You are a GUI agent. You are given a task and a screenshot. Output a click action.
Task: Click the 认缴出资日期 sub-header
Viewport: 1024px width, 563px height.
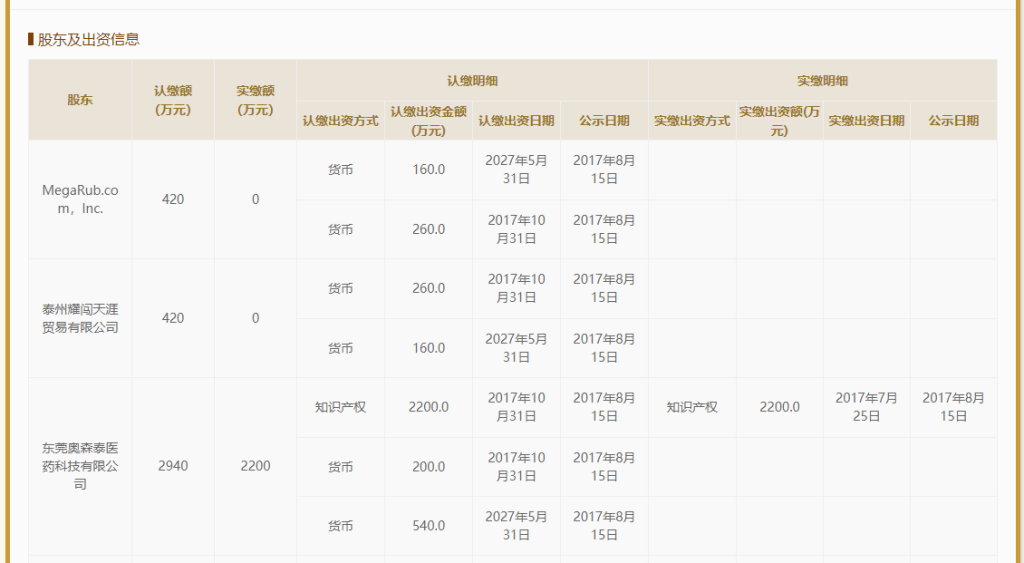click(516, 120)
